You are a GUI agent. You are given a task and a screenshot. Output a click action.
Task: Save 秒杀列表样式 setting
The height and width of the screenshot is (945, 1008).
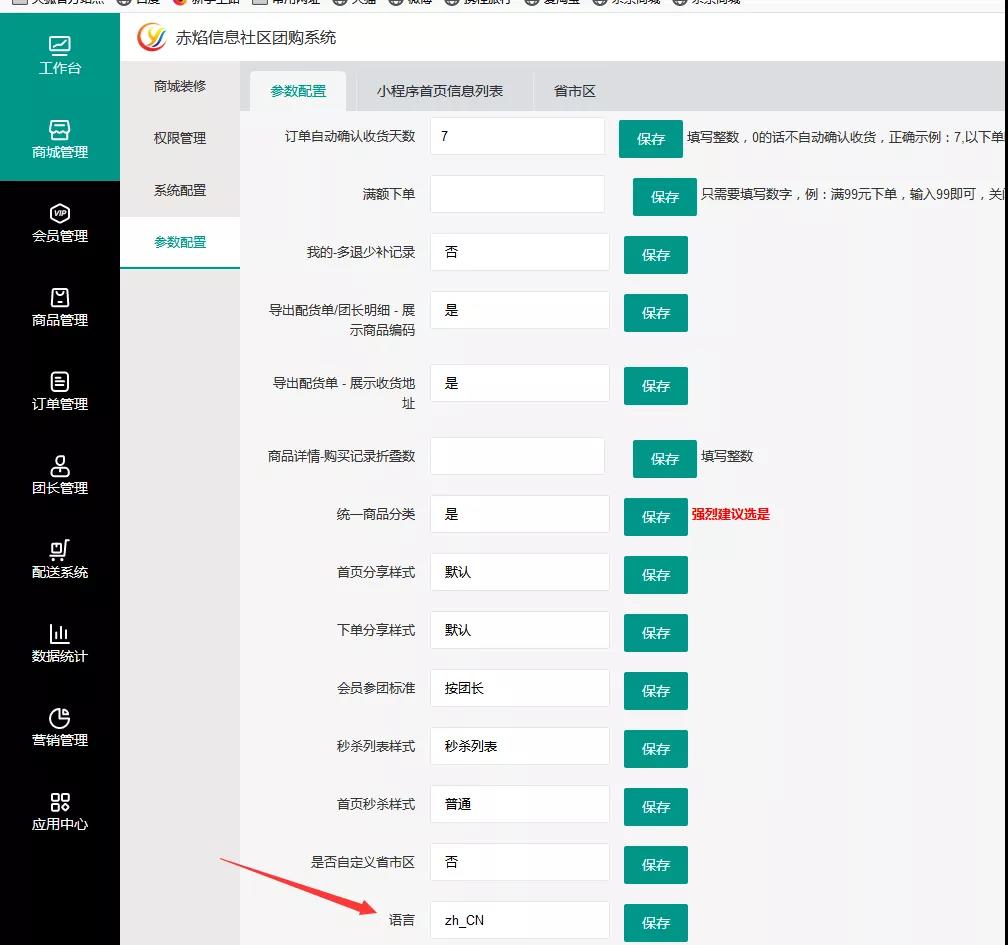click(x=656, y=749)
